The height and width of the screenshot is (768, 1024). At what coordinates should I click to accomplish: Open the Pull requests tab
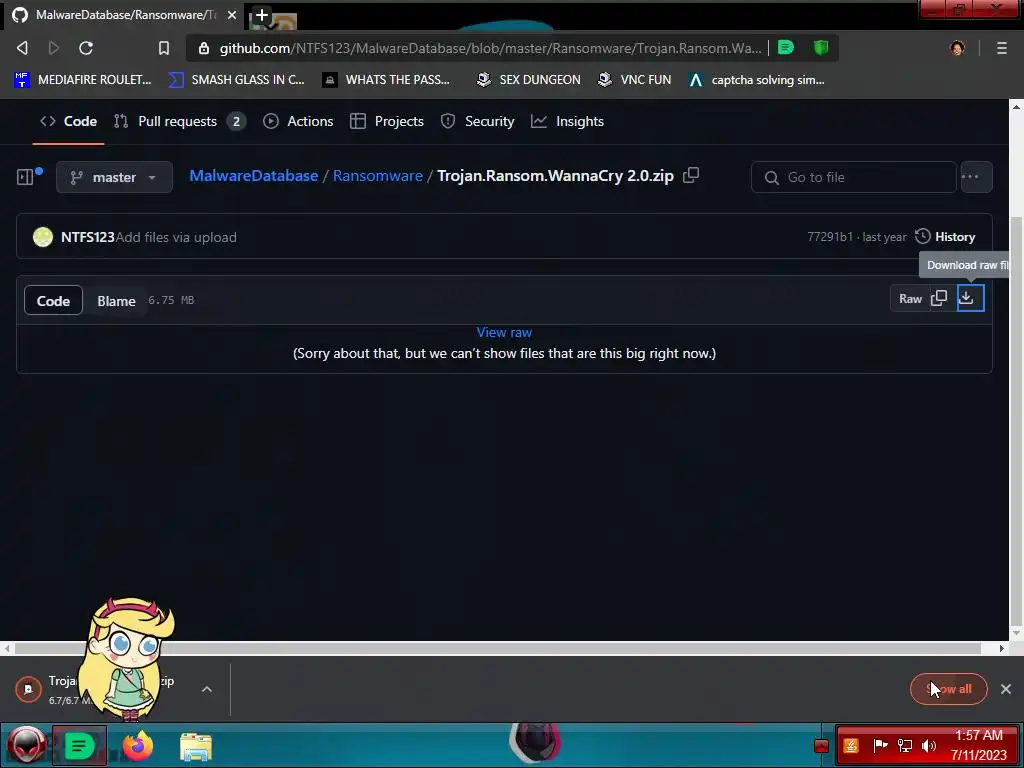click(x=180, y=121)
